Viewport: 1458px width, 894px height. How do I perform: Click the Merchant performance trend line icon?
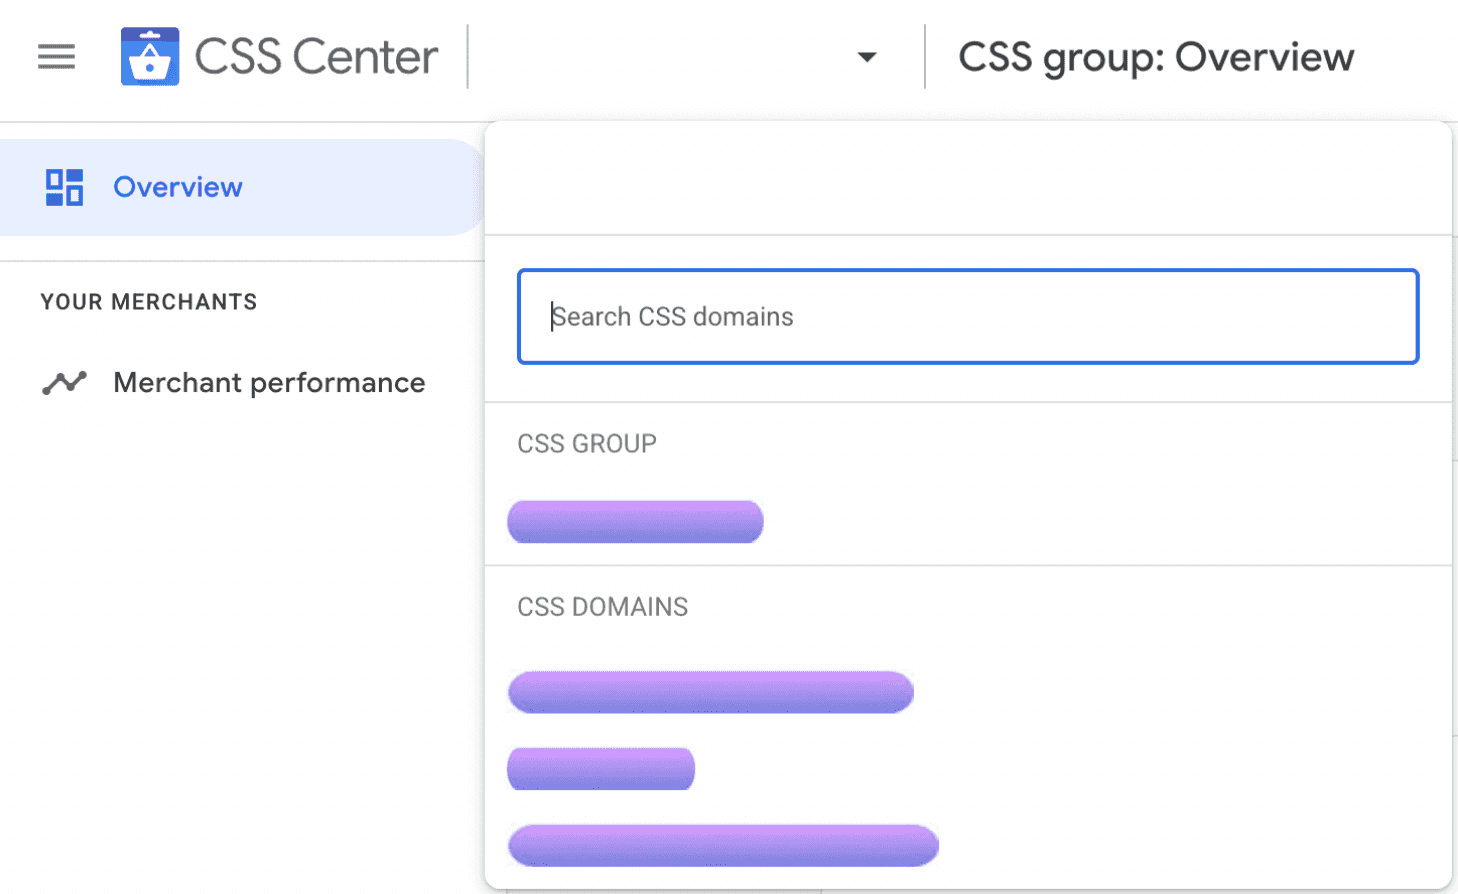pos(64,382)
